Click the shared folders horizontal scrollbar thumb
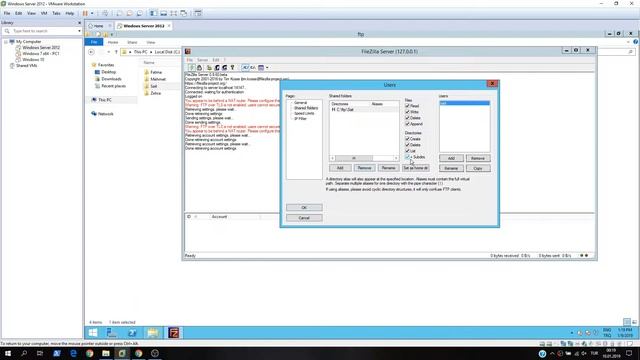Screen dimensions: 640x360 (x=354, y=158)
